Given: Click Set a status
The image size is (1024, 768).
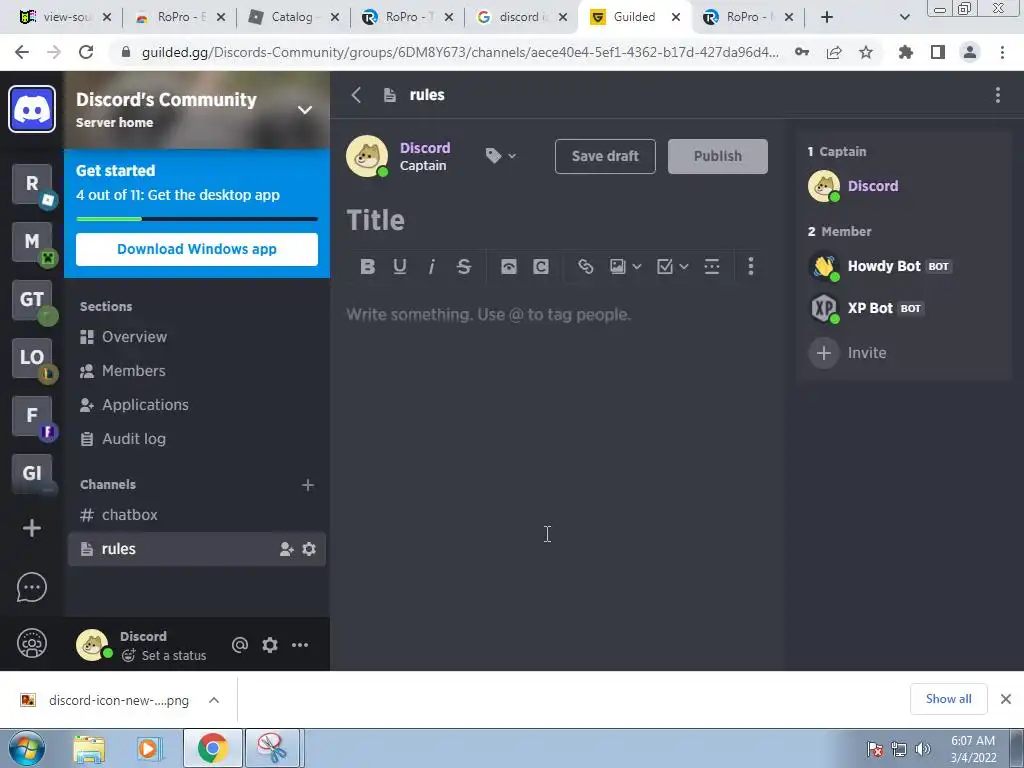Looking at the screenshot, I should click(x=164, y=656).
